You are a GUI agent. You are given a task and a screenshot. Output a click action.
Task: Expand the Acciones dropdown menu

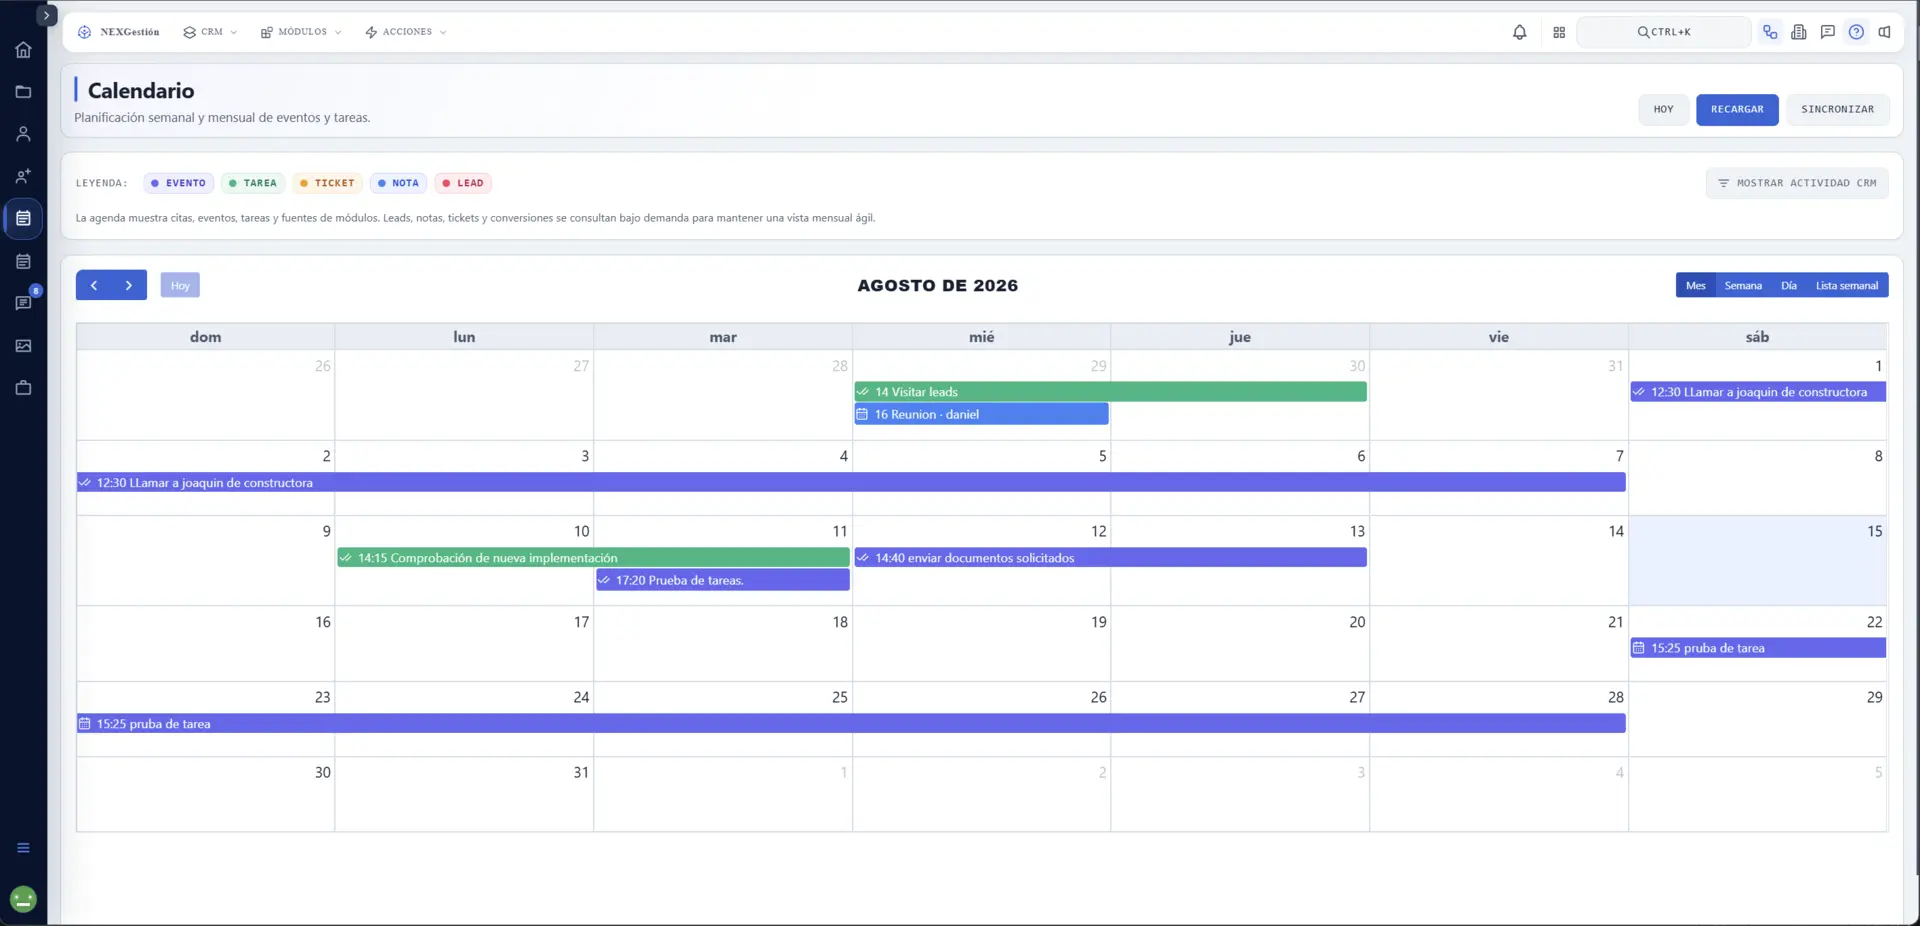coord(406,32)
